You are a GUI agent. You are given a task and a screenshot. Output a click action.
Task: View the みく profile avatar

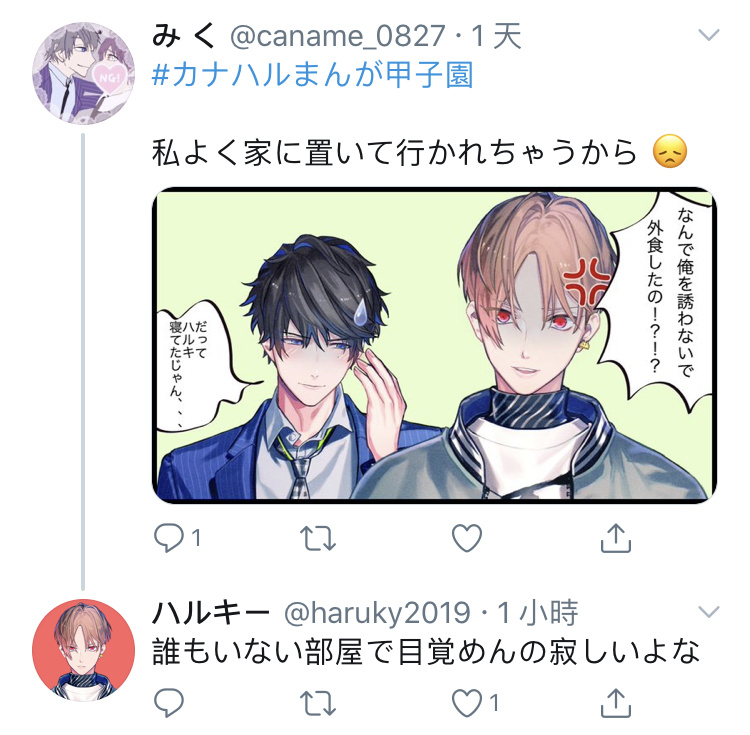(83, 73)
